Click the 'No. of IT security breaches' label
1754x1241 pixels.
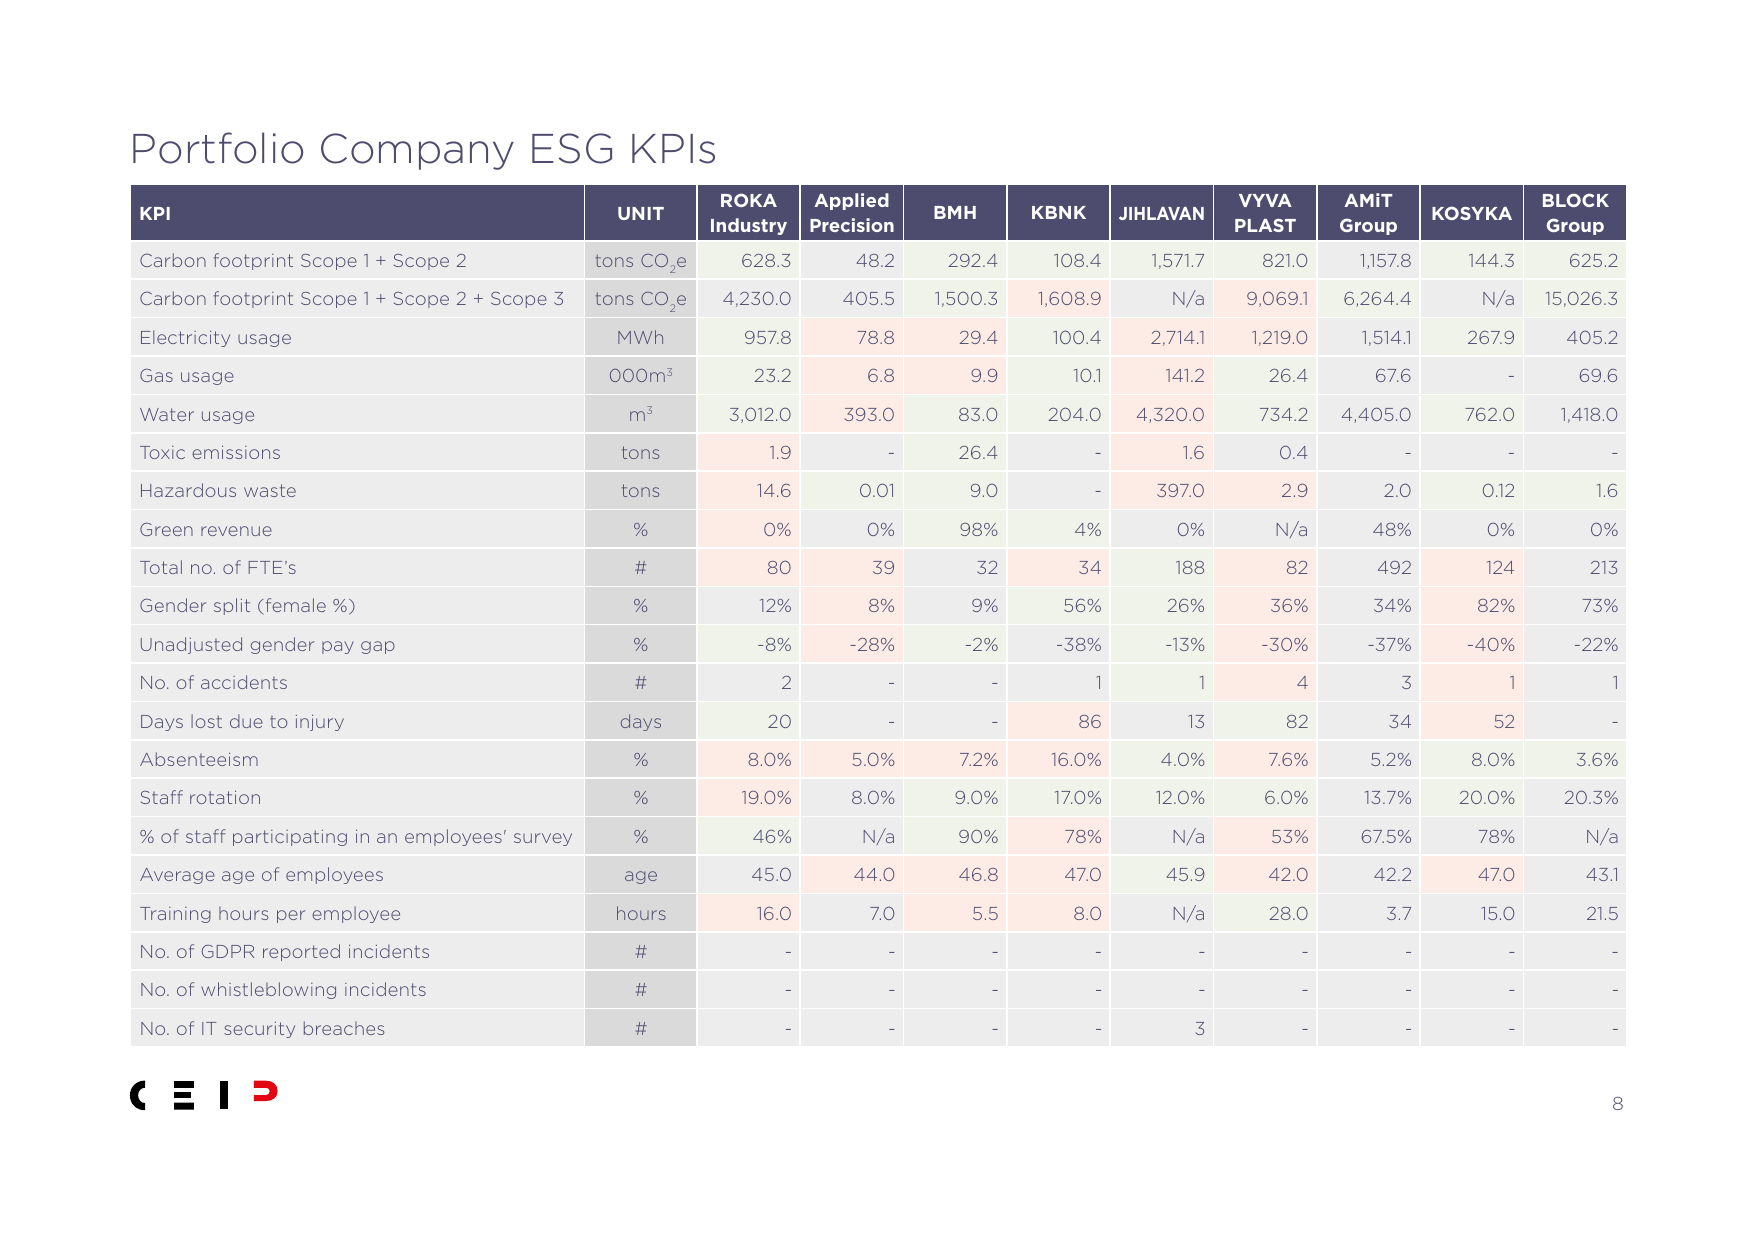[x=262, y=1029]
